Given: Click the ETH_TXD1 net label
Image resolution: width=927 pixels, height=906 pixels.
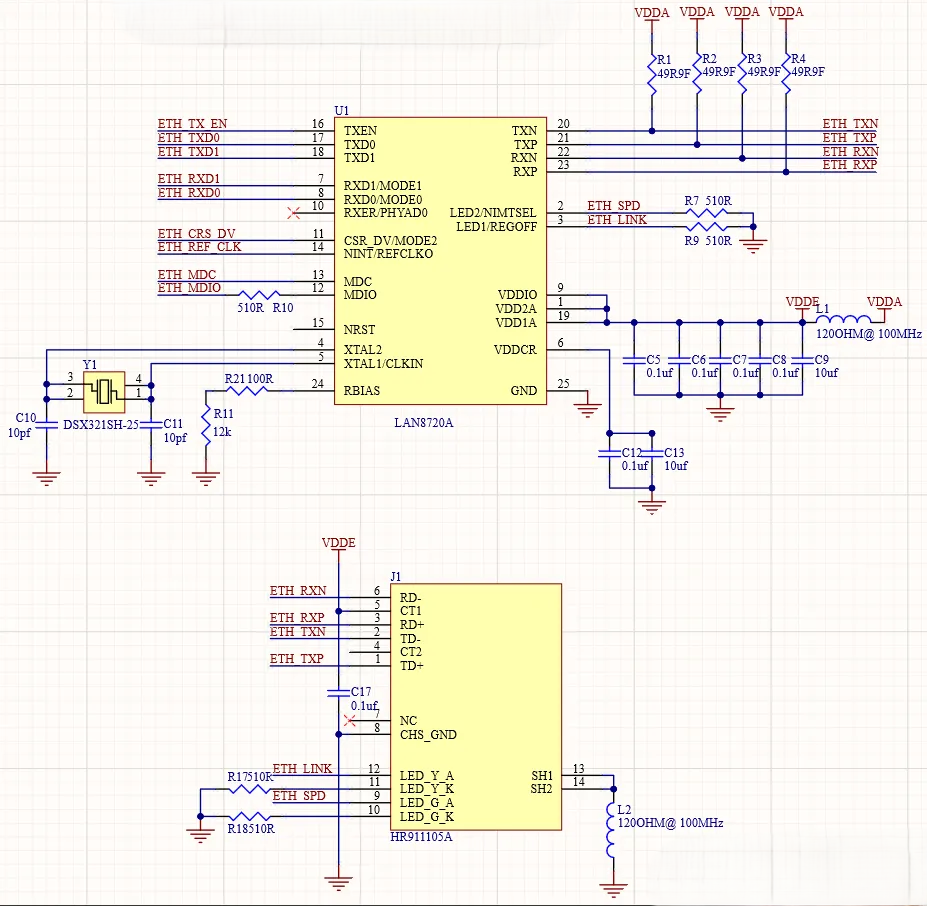Looking at the screenshot, I should (x=189, y=151).
